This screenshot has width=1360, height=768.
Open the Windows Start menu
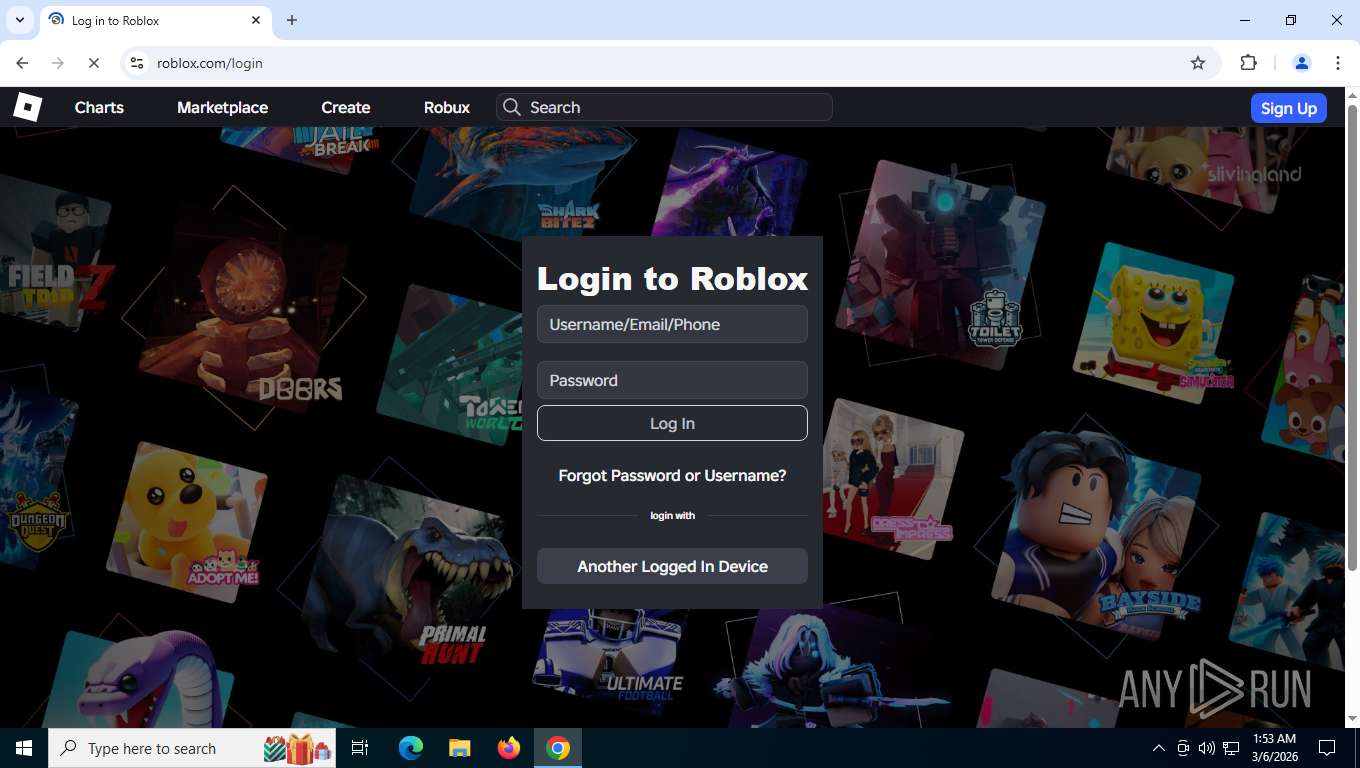click(x=23, y=748)
